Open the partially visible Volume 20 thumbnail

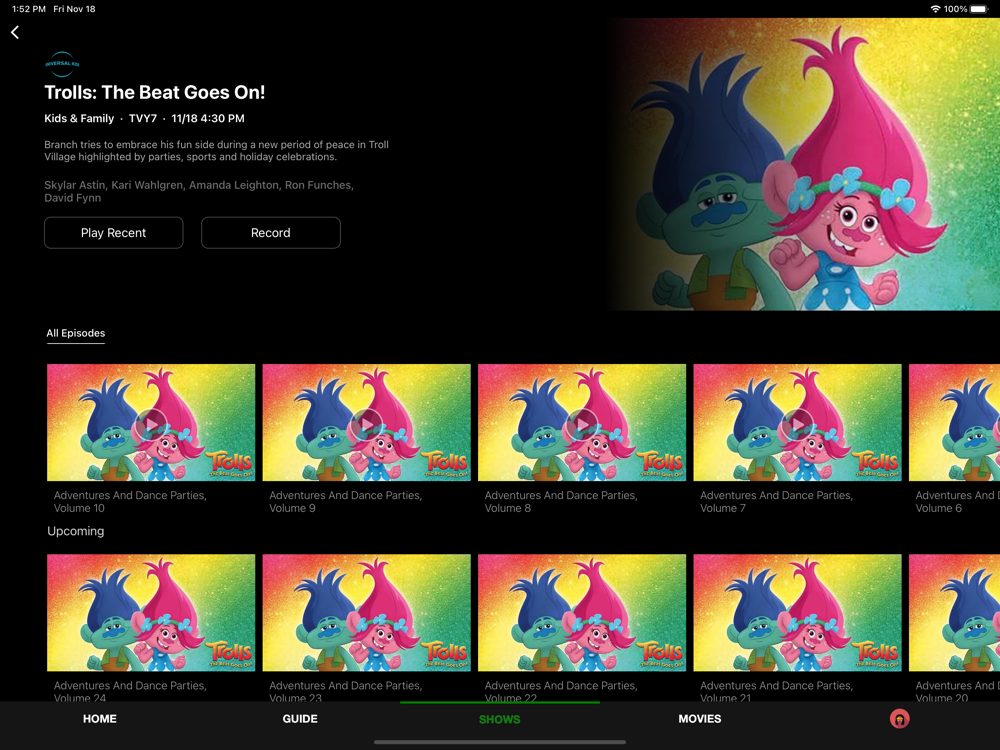pos(955,612)
